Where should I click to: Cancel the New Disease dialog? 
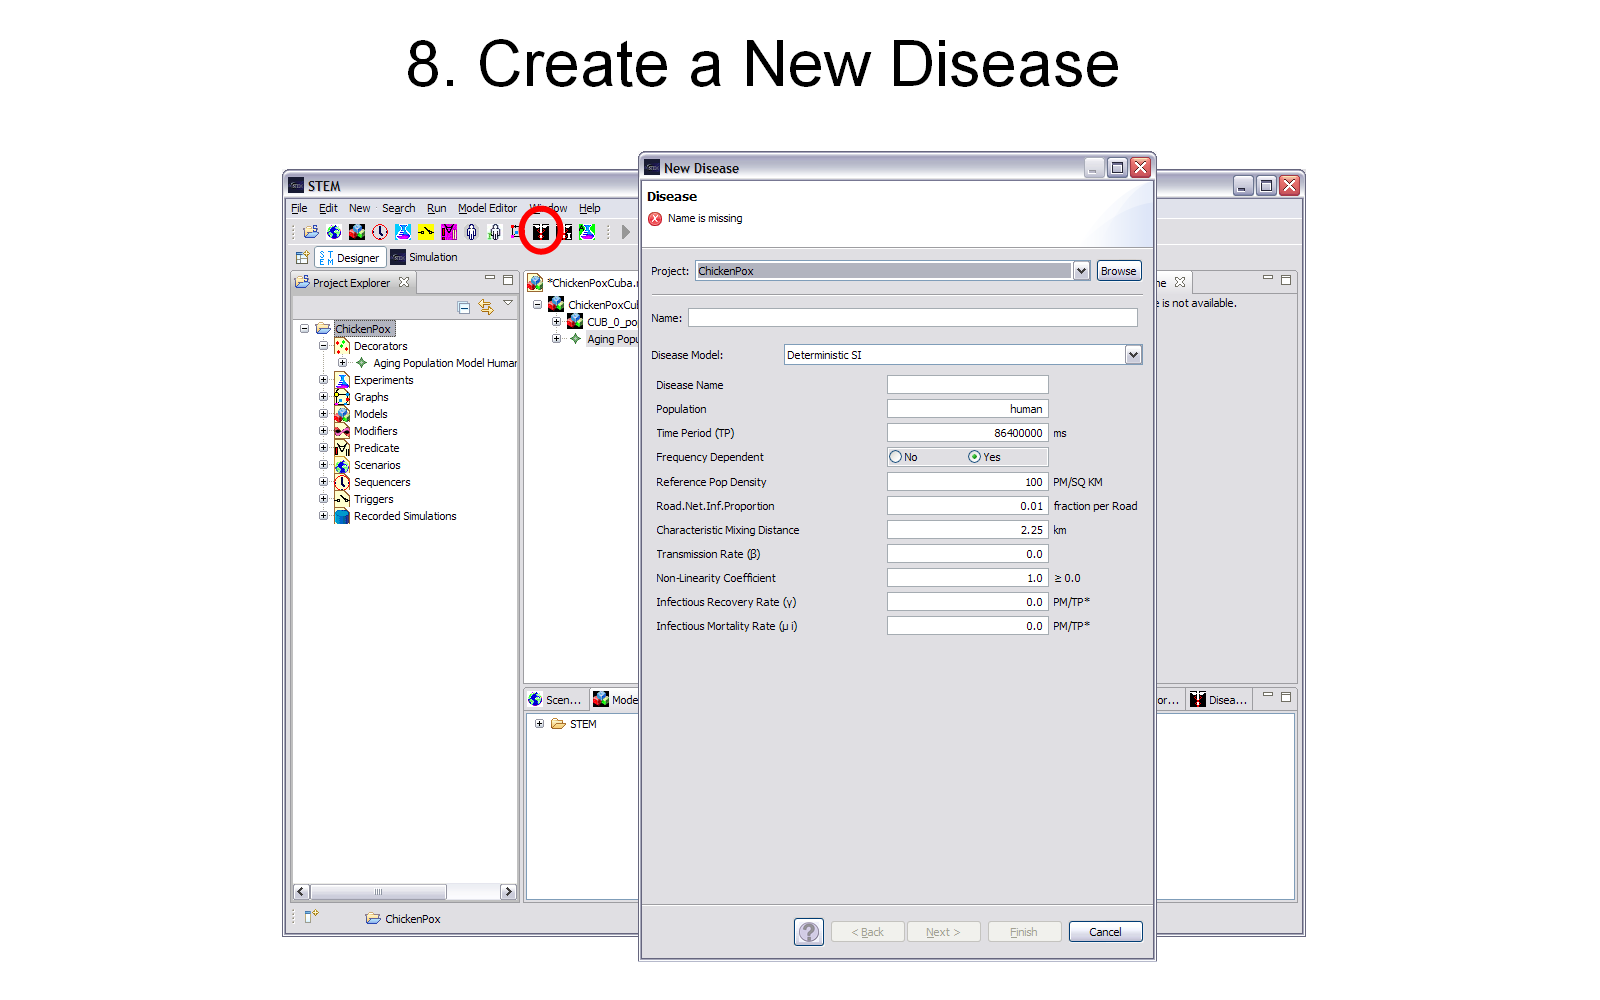tap(1105, 932)
